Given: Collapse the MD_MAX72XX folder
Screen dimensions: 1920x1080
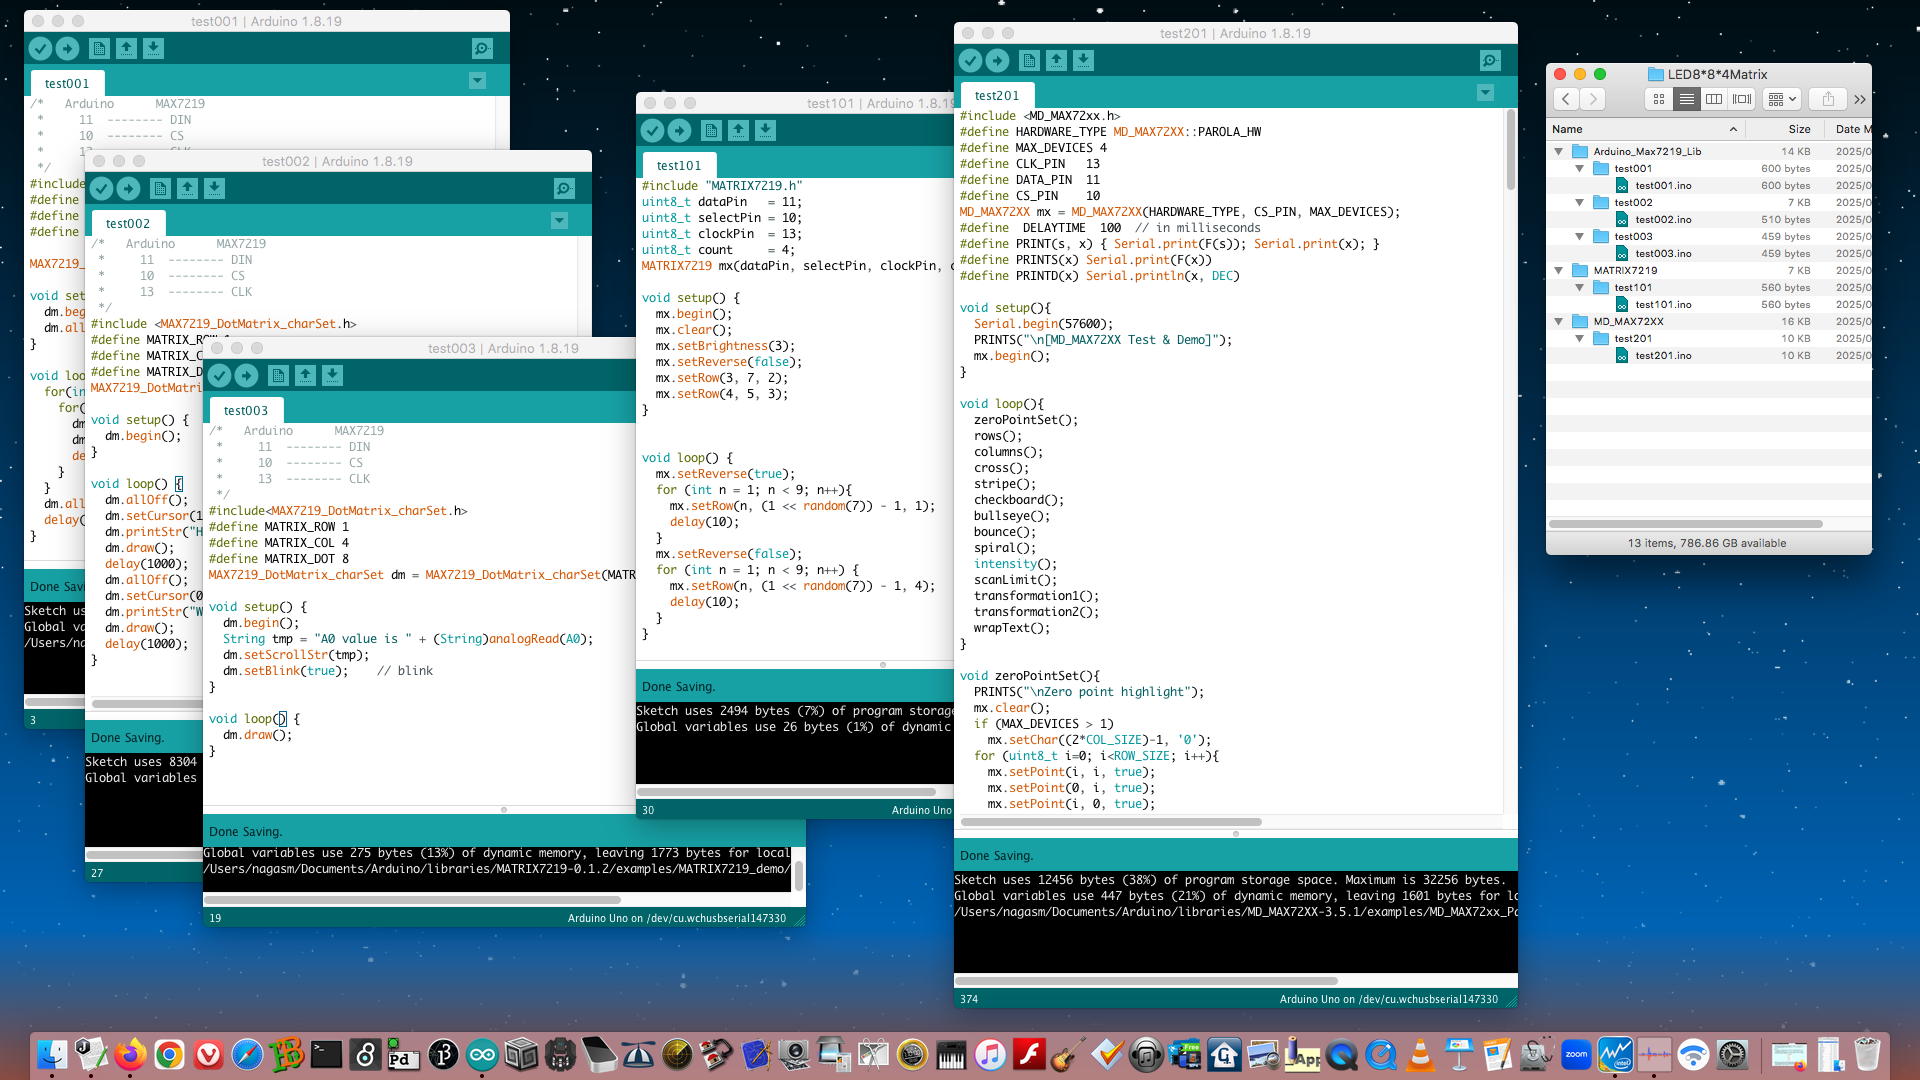Looking at the screenshot, I should point(1559,322).
